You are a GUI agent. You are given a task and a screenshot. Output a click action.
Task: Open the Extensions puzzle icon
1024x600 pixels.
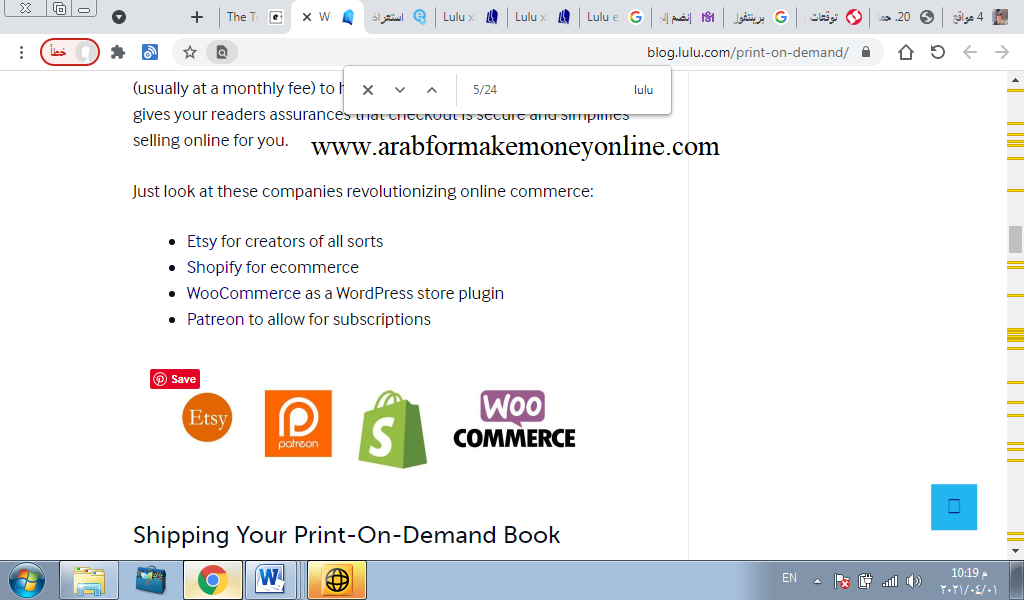118,52
